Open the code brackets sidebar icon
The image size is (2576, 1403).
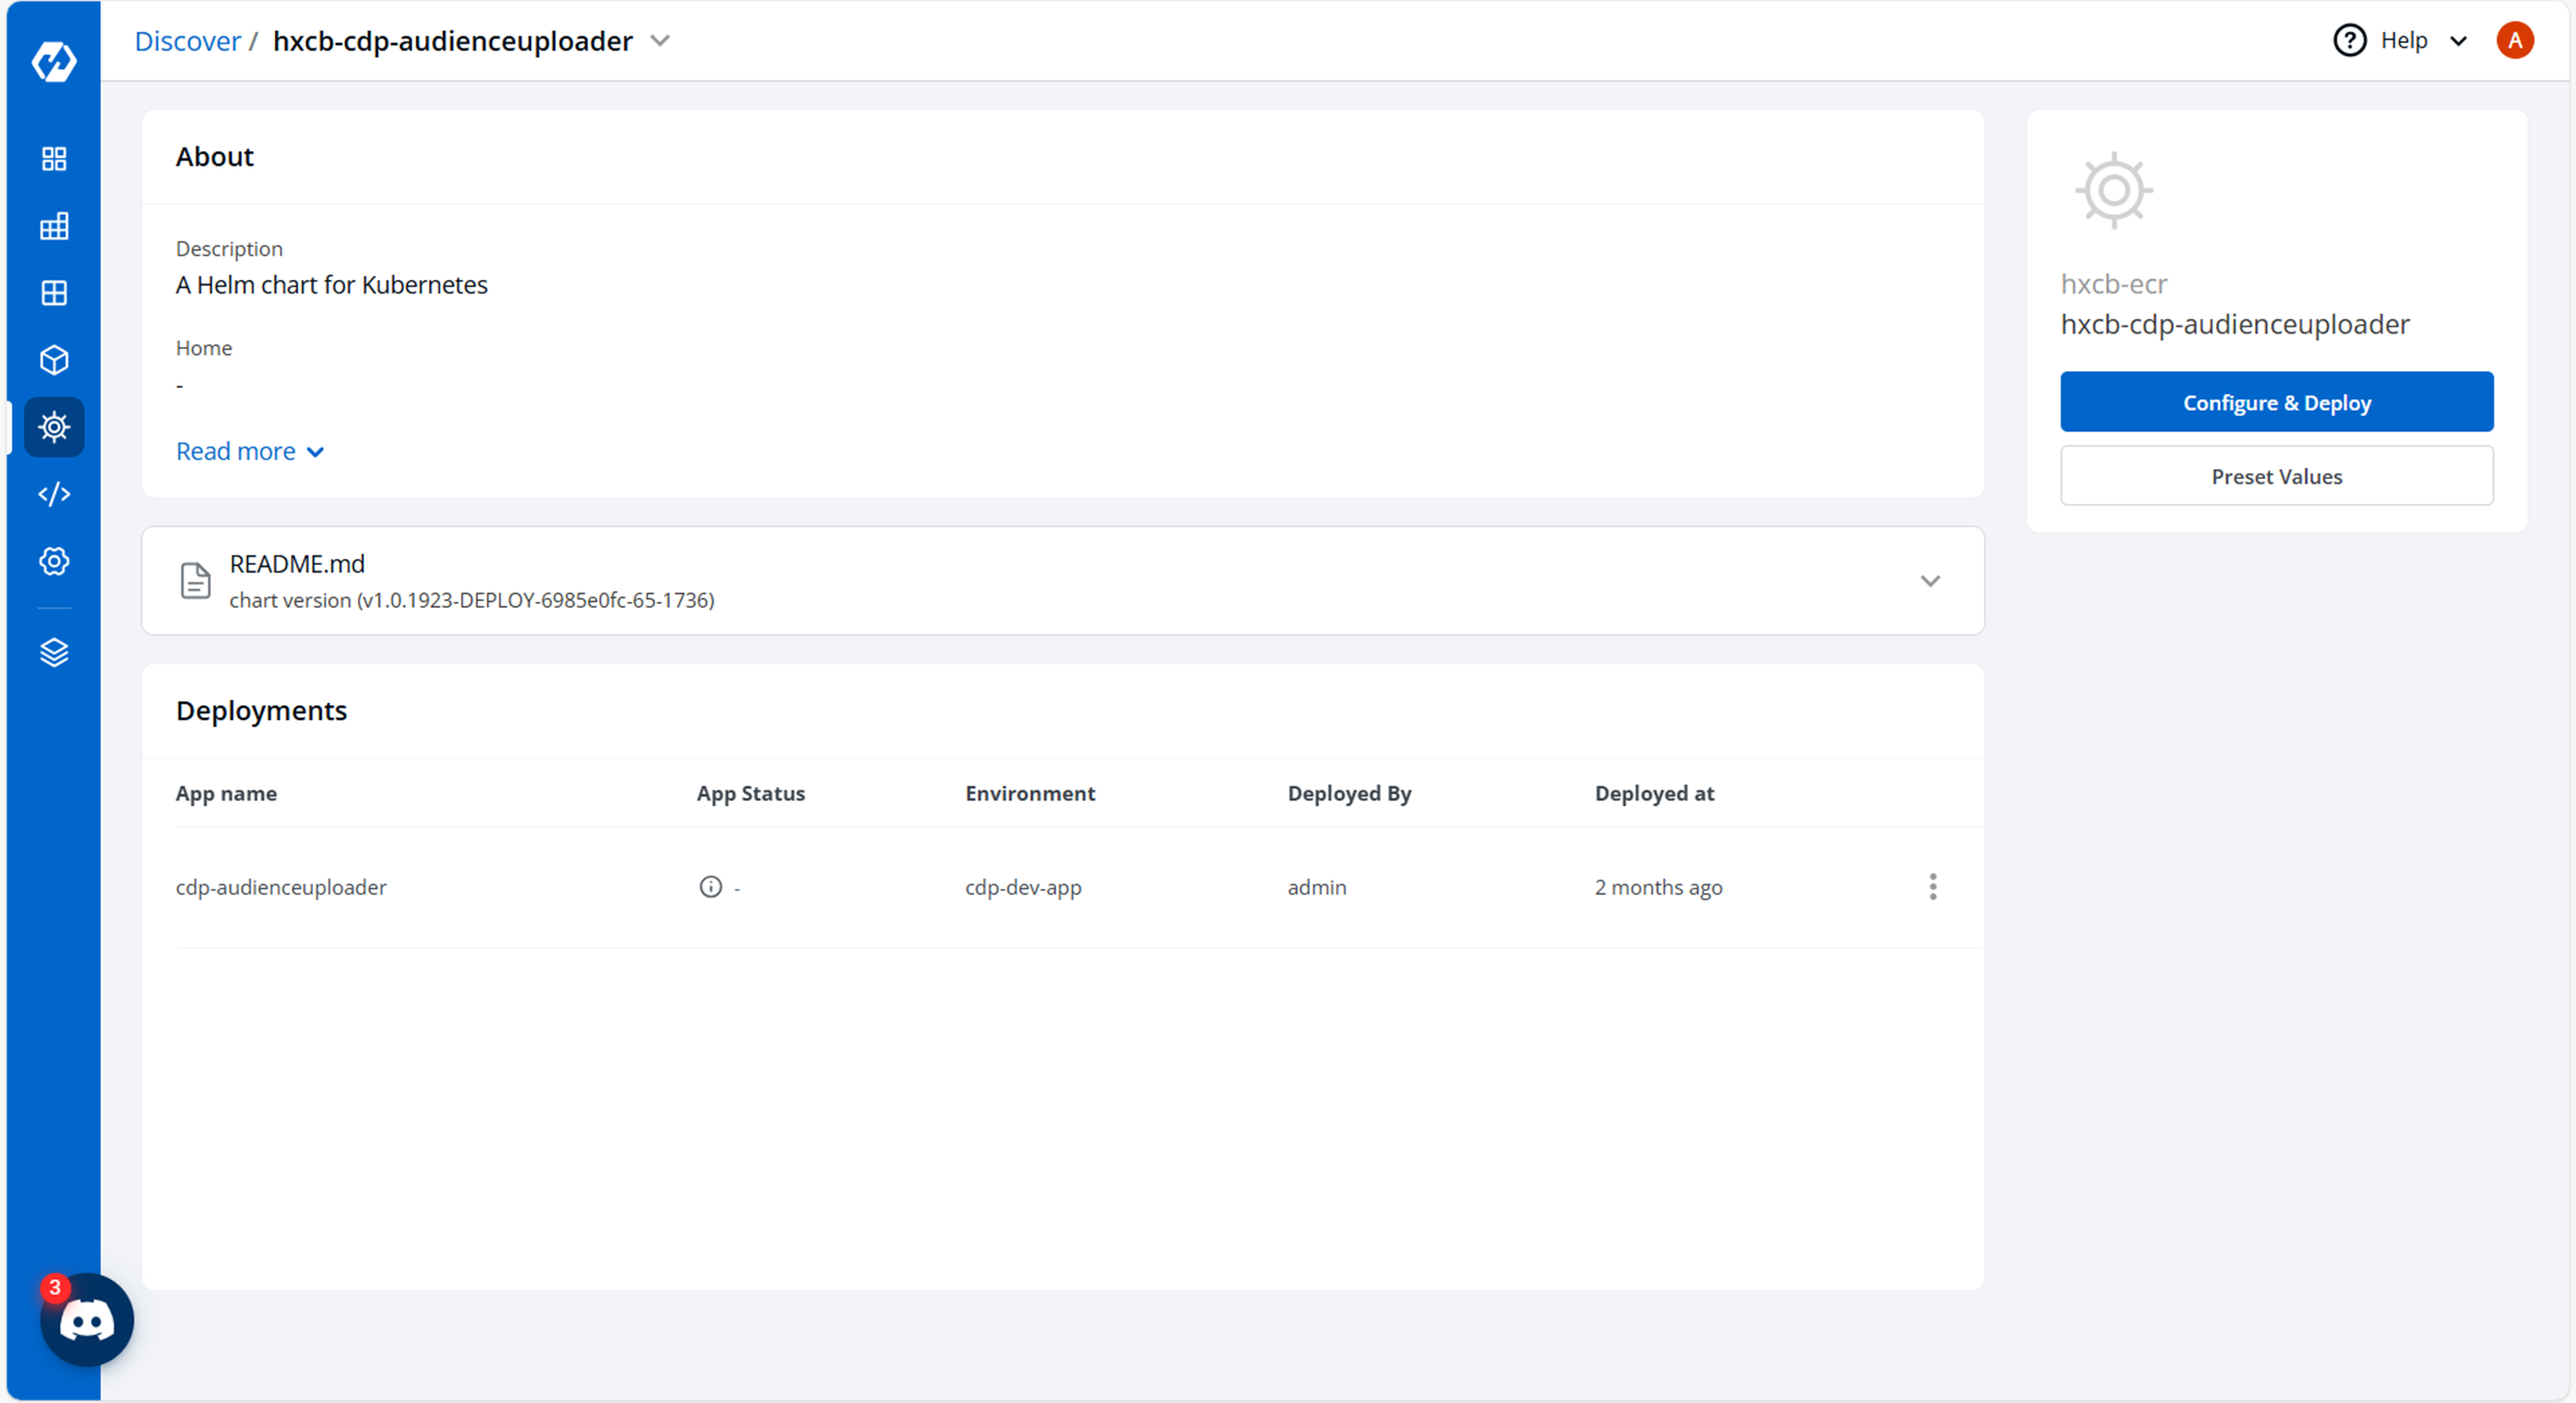(54, 494)
